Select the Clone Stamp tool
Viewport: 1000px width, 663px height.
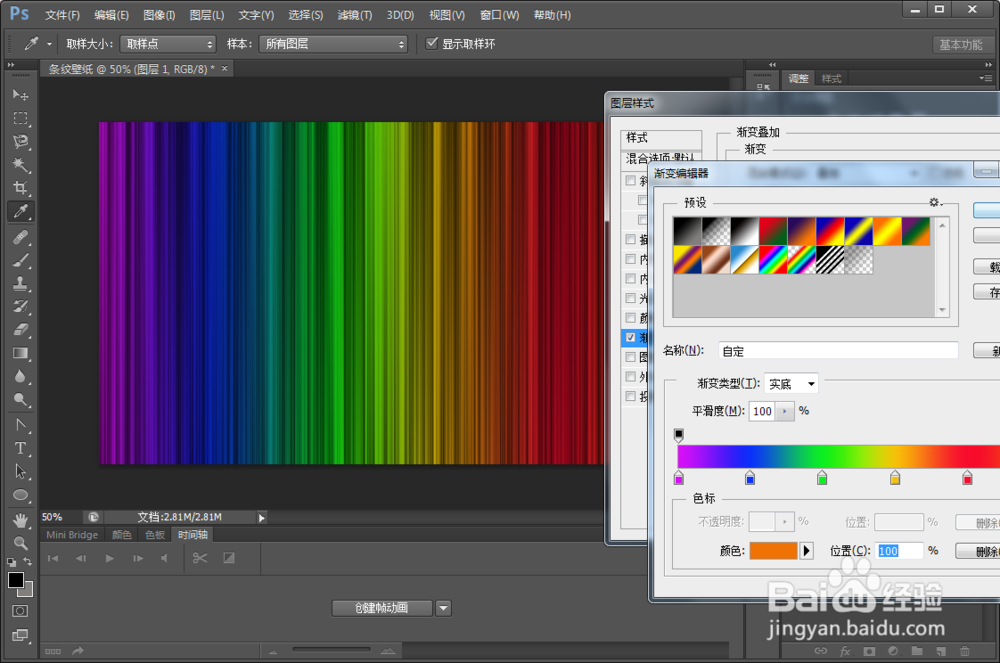[x=20, y=283]
